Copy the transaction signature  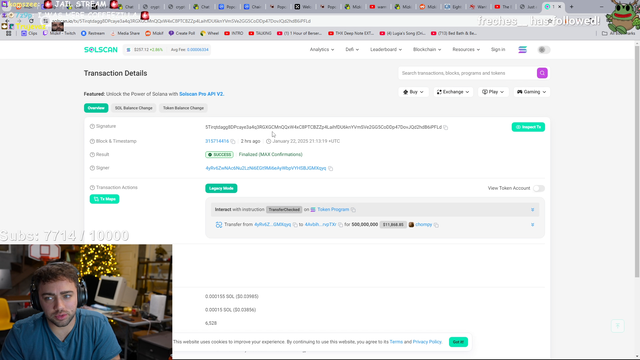[446, 127]
